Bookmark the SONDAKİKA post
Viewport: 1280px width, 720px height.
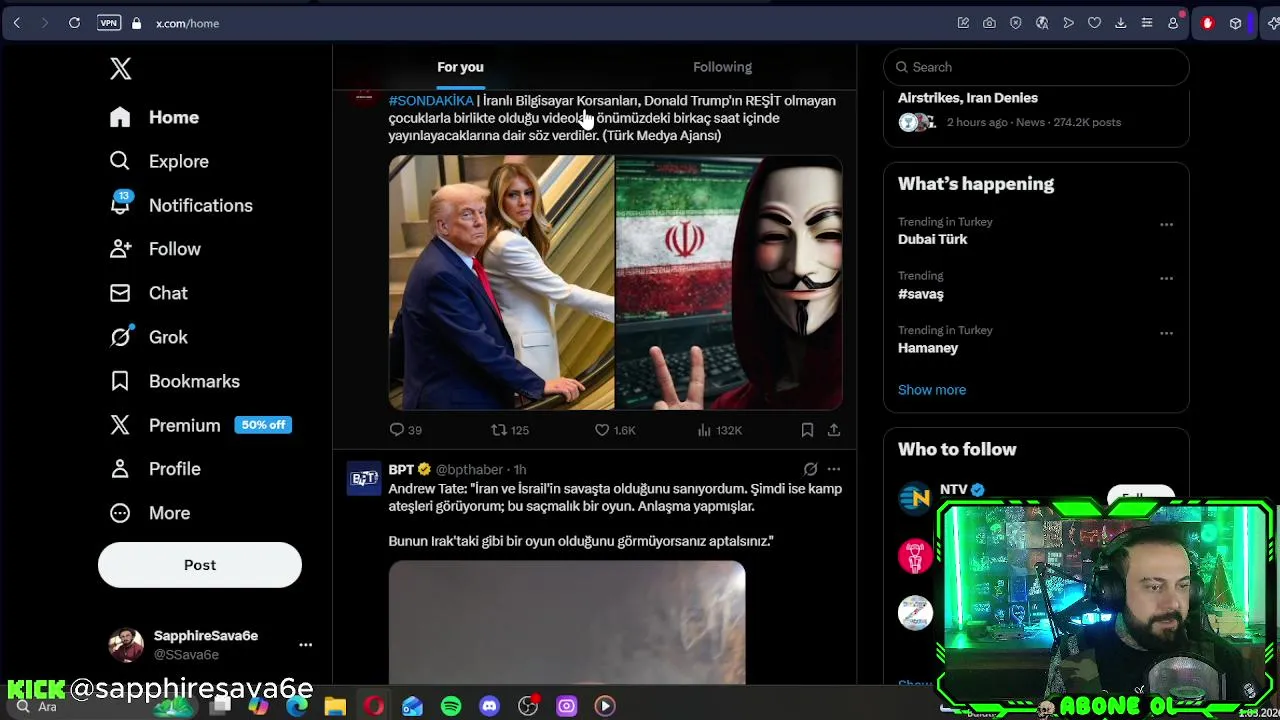coord(807,430)
